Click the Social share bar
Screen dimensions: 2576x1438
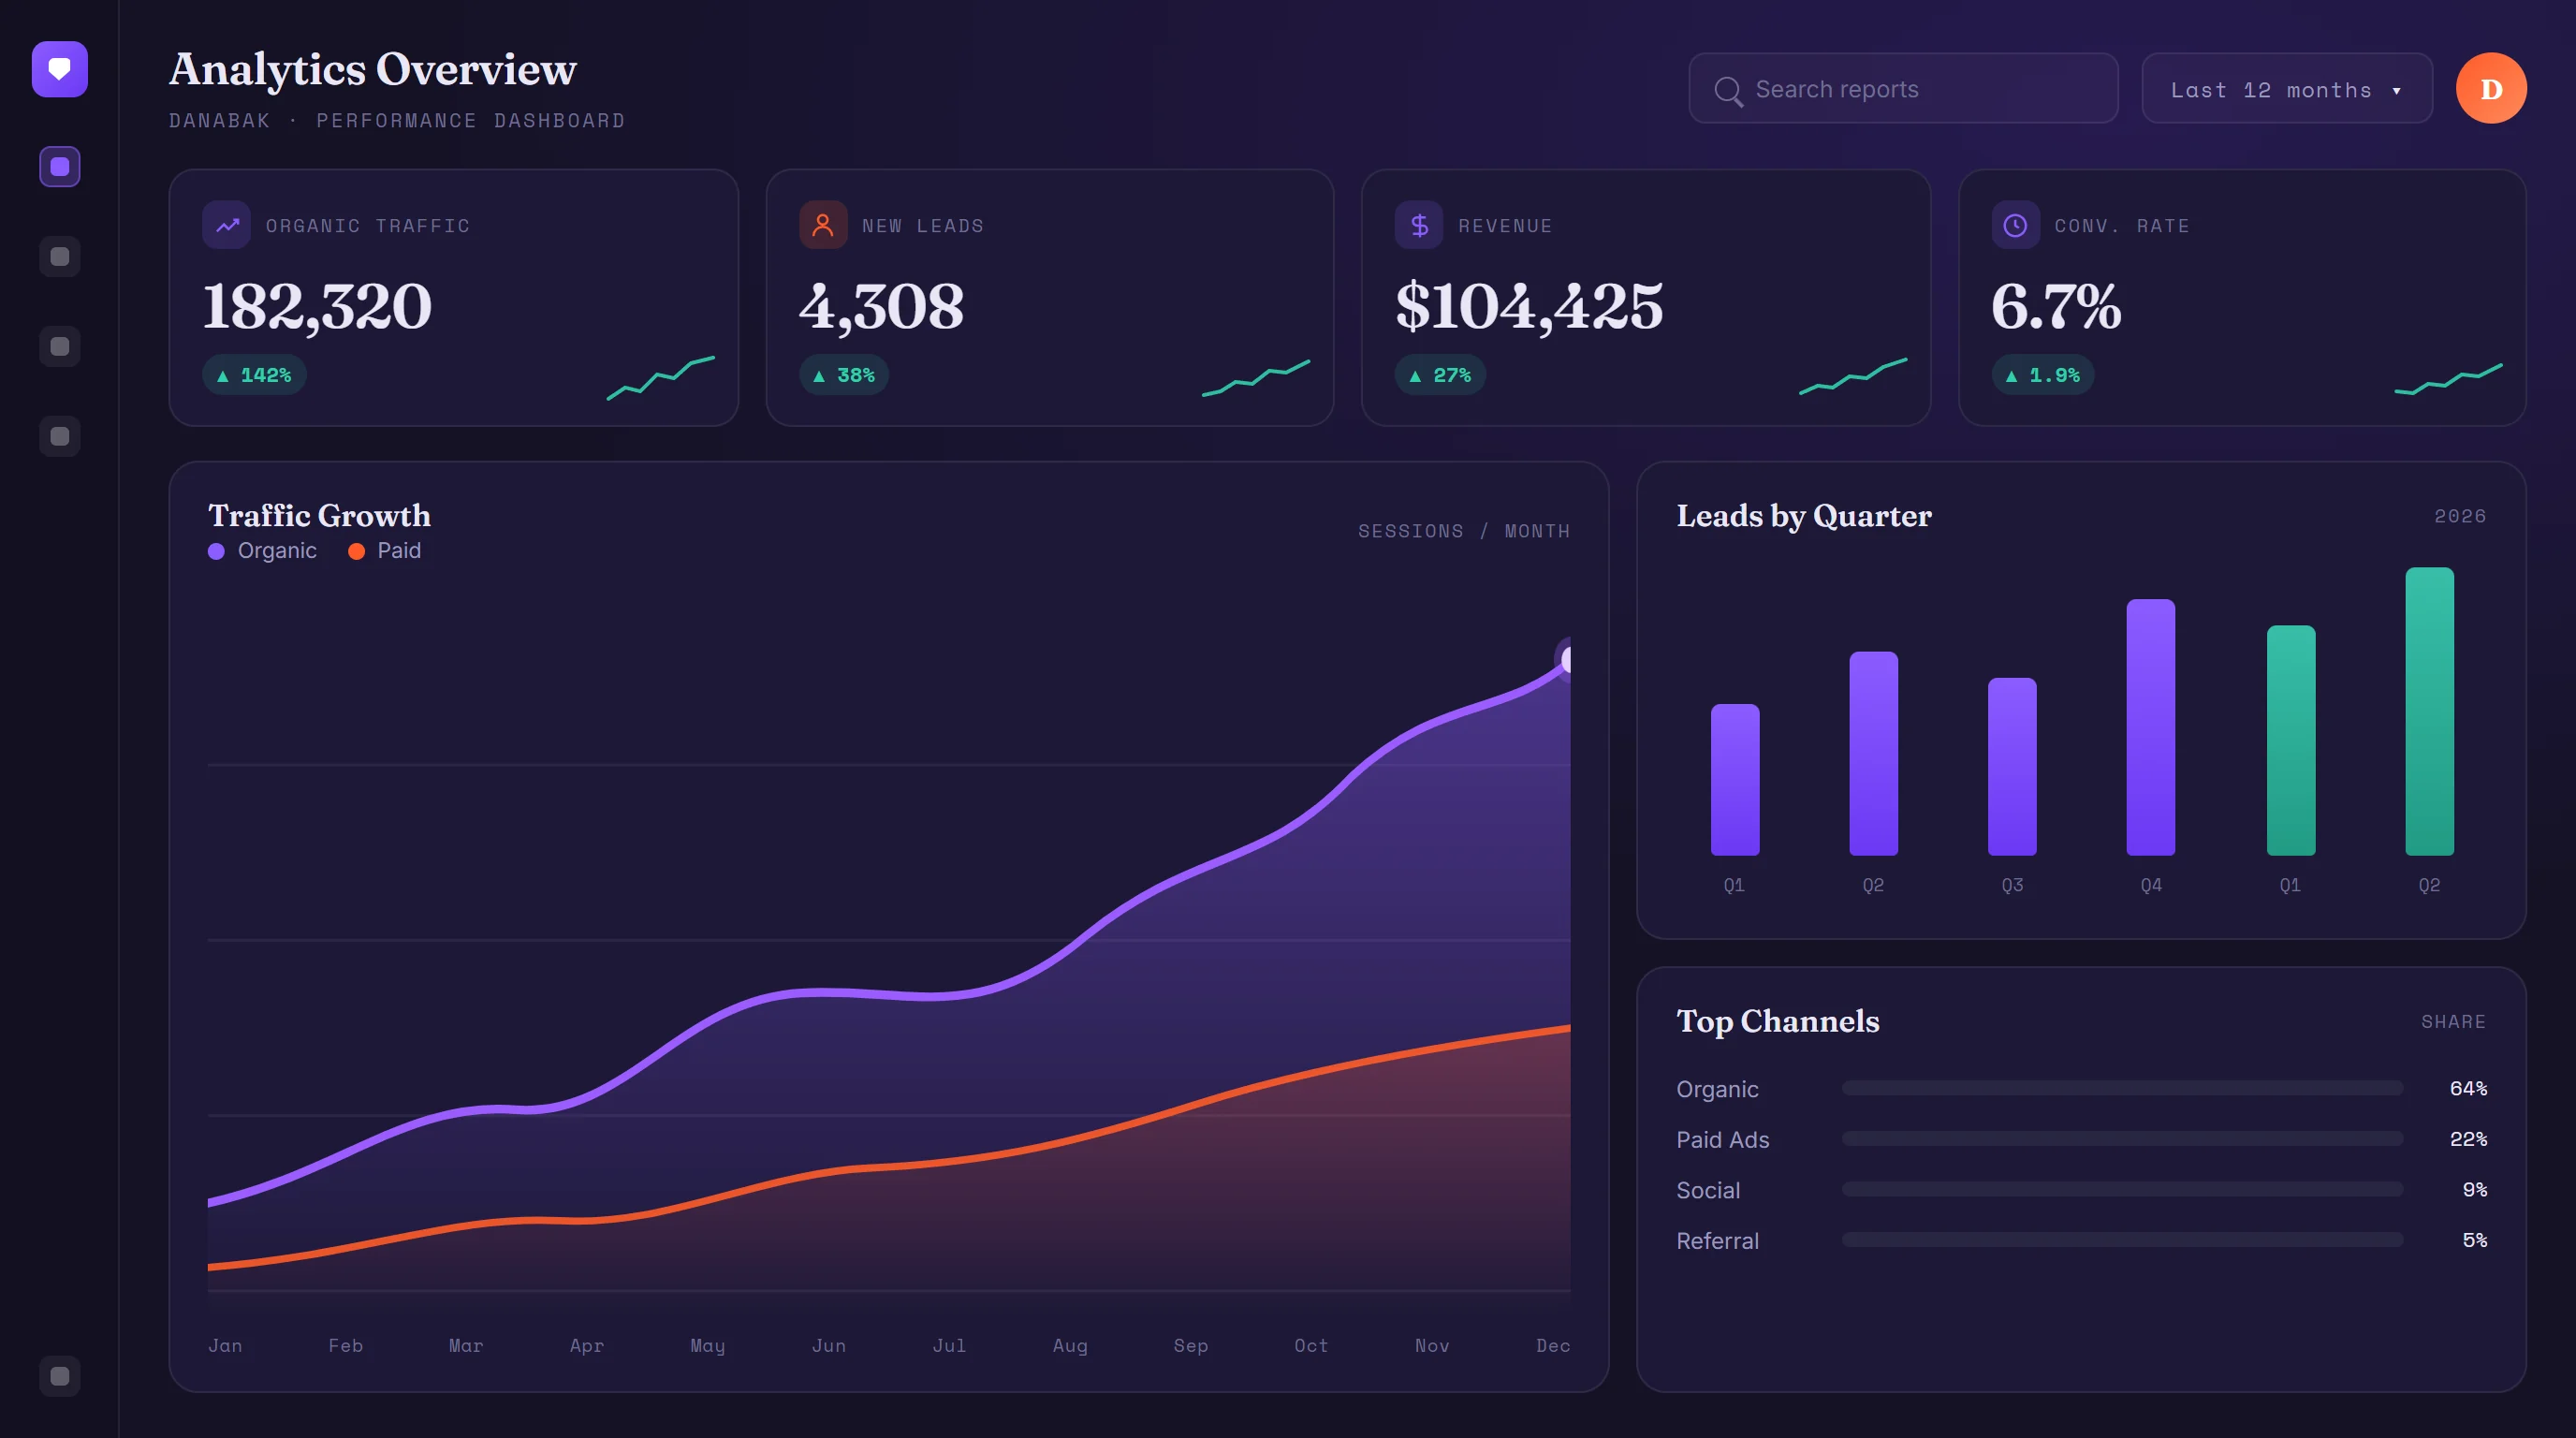2122,1190
